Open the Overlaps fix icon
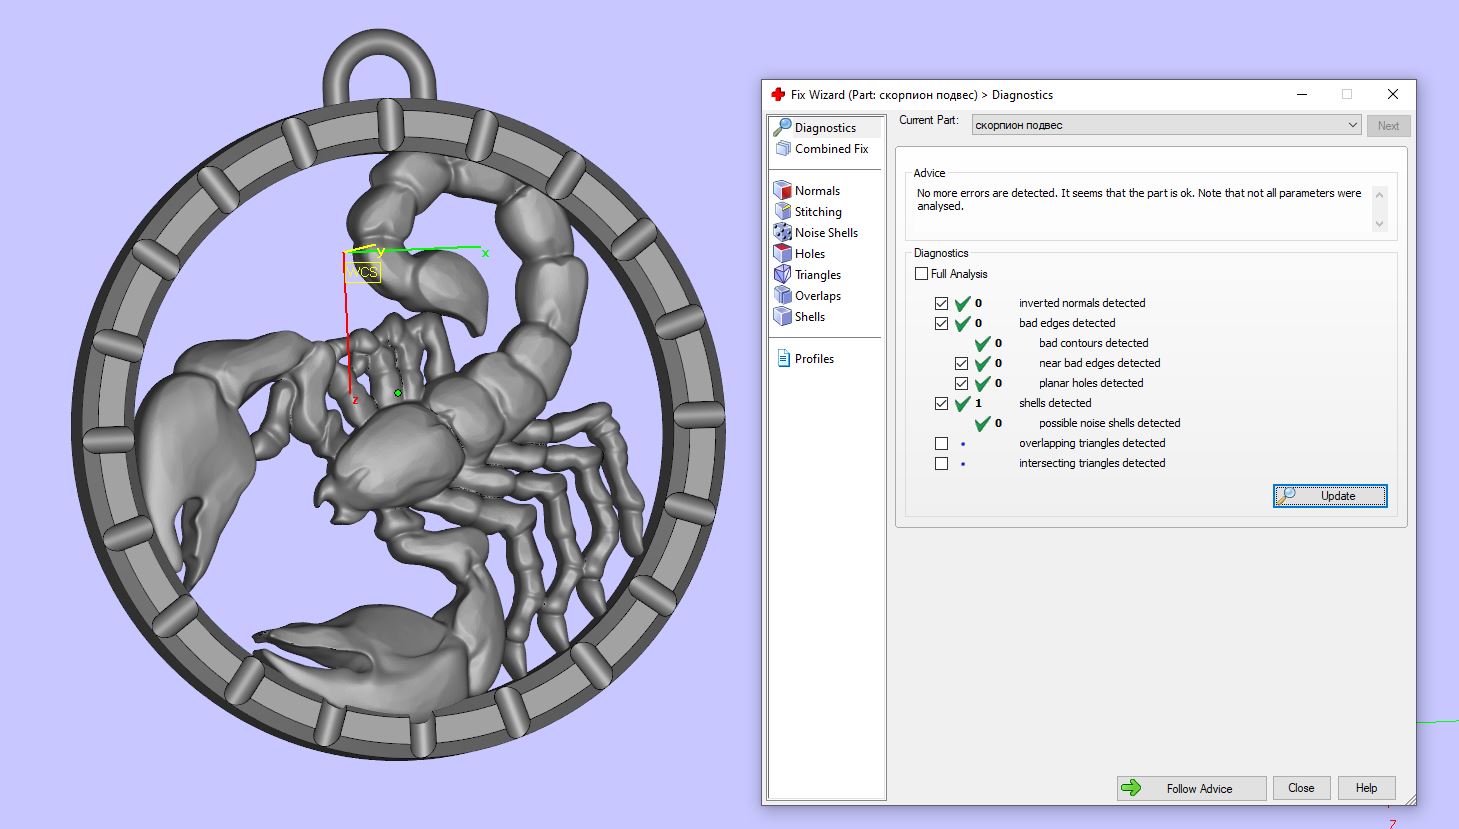The height and width of the screenshot is (829, 1459). [x=783, y=295]
